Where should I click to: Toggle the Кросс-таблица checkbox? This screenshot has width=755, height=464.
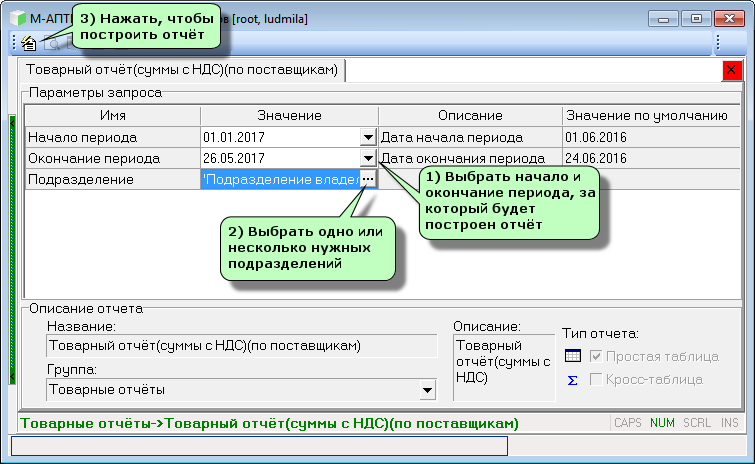click(596, 379)
